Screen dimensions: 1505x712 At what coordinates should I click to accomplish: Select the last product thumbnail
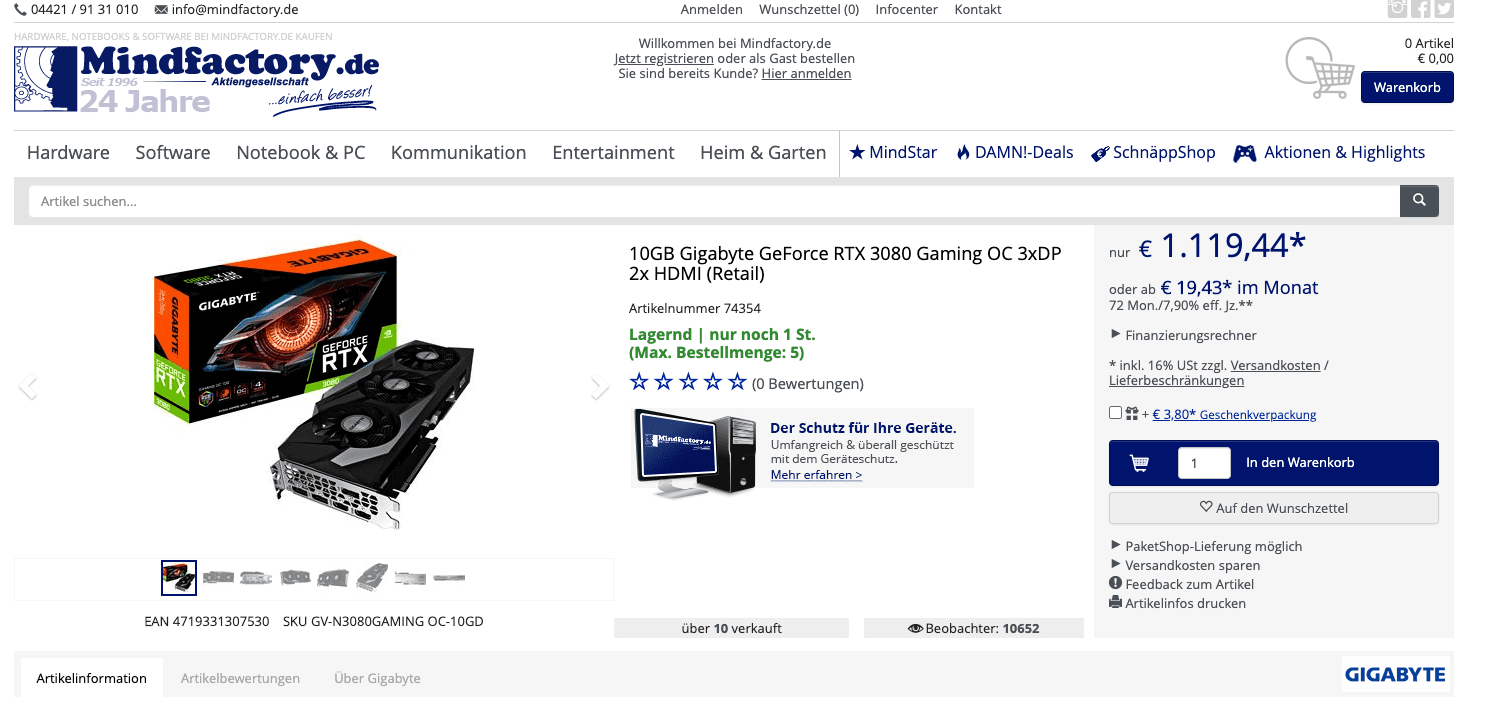coord(449,577)
